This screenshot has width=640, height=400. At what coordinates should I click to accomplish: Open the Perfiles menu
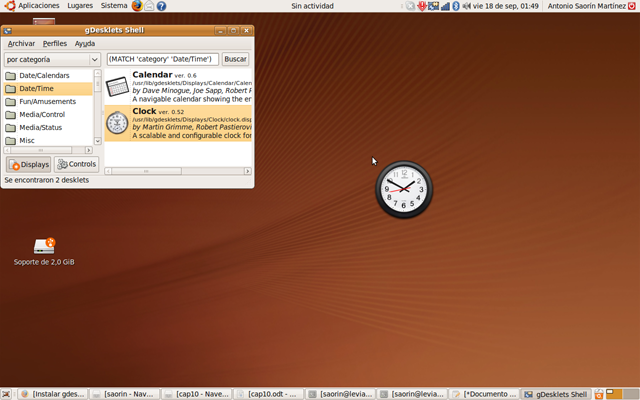pos(55,44)
